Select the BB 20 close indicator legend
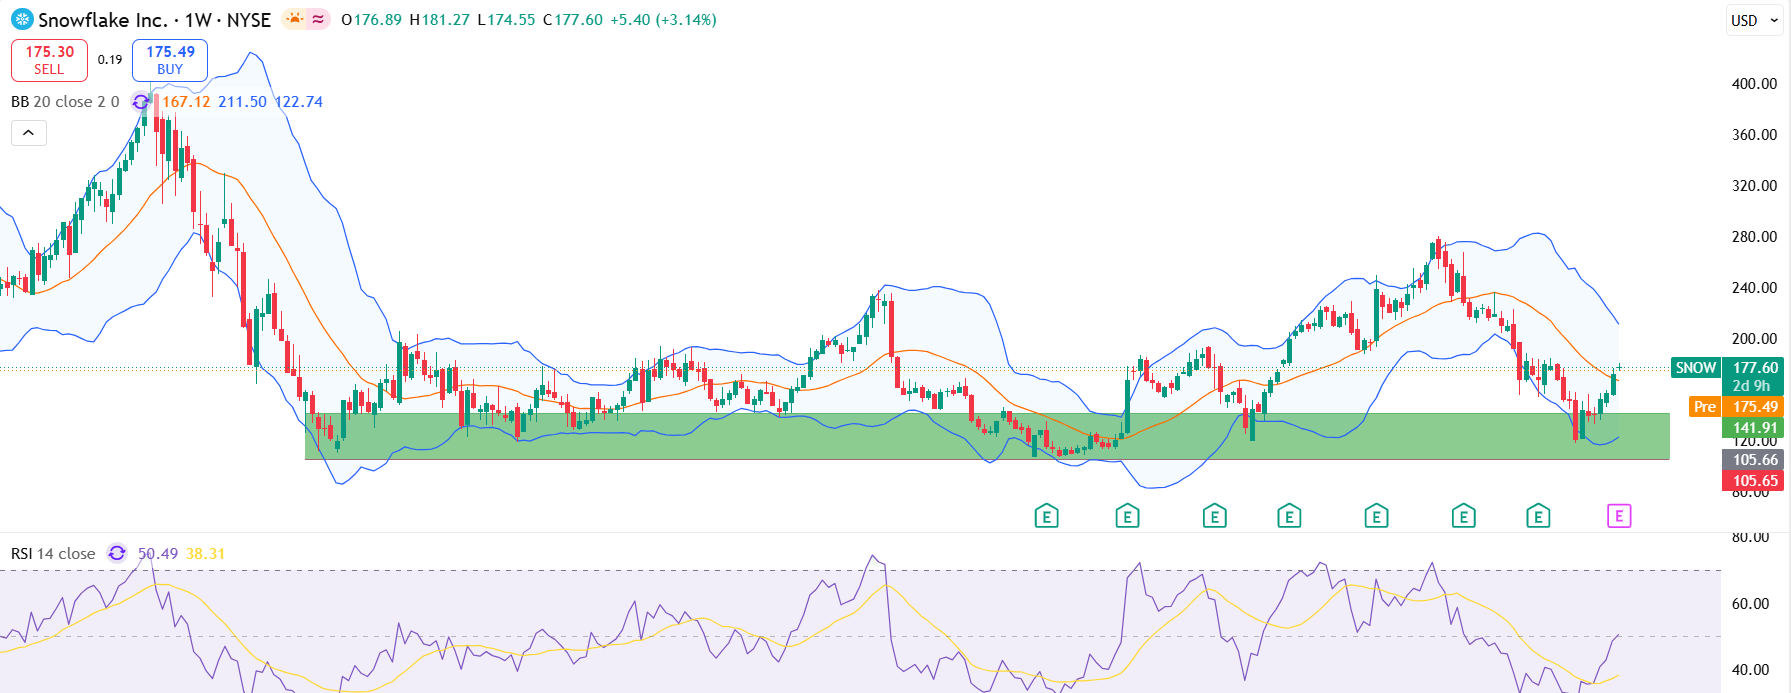Screen dimensions: 1791x693 pyautogui.click(x=65, y=102)
